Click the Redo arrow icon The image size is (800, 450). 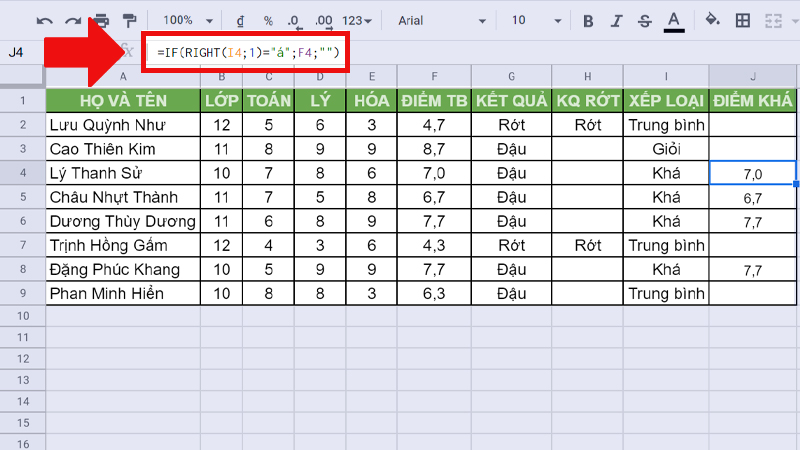[73, 20]
